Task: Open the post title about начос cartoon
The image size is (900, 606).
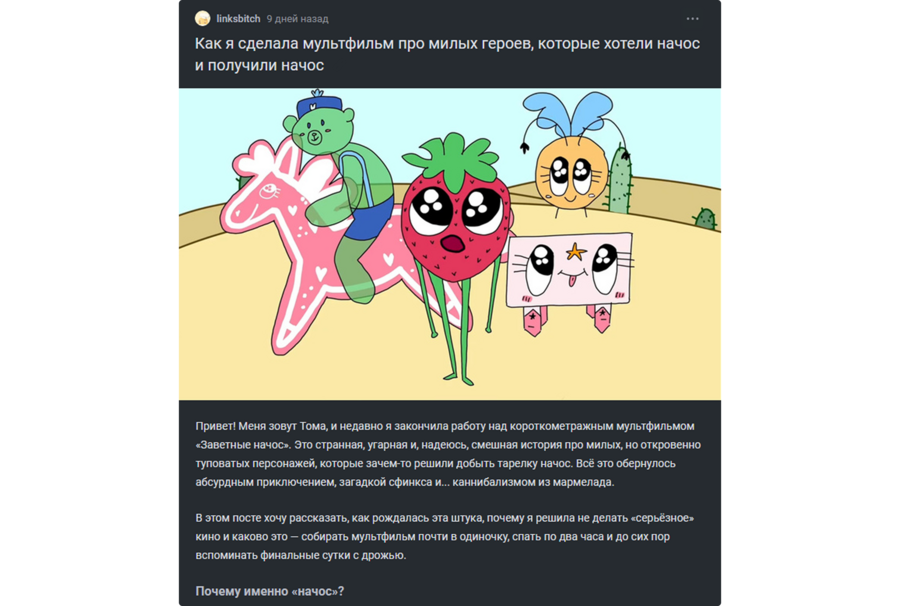Action: [447, 54]
